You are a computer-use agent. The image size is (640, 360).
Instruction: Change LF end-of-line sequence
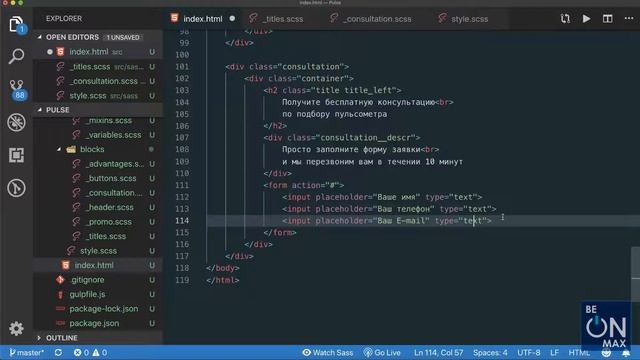click(554, 353)
